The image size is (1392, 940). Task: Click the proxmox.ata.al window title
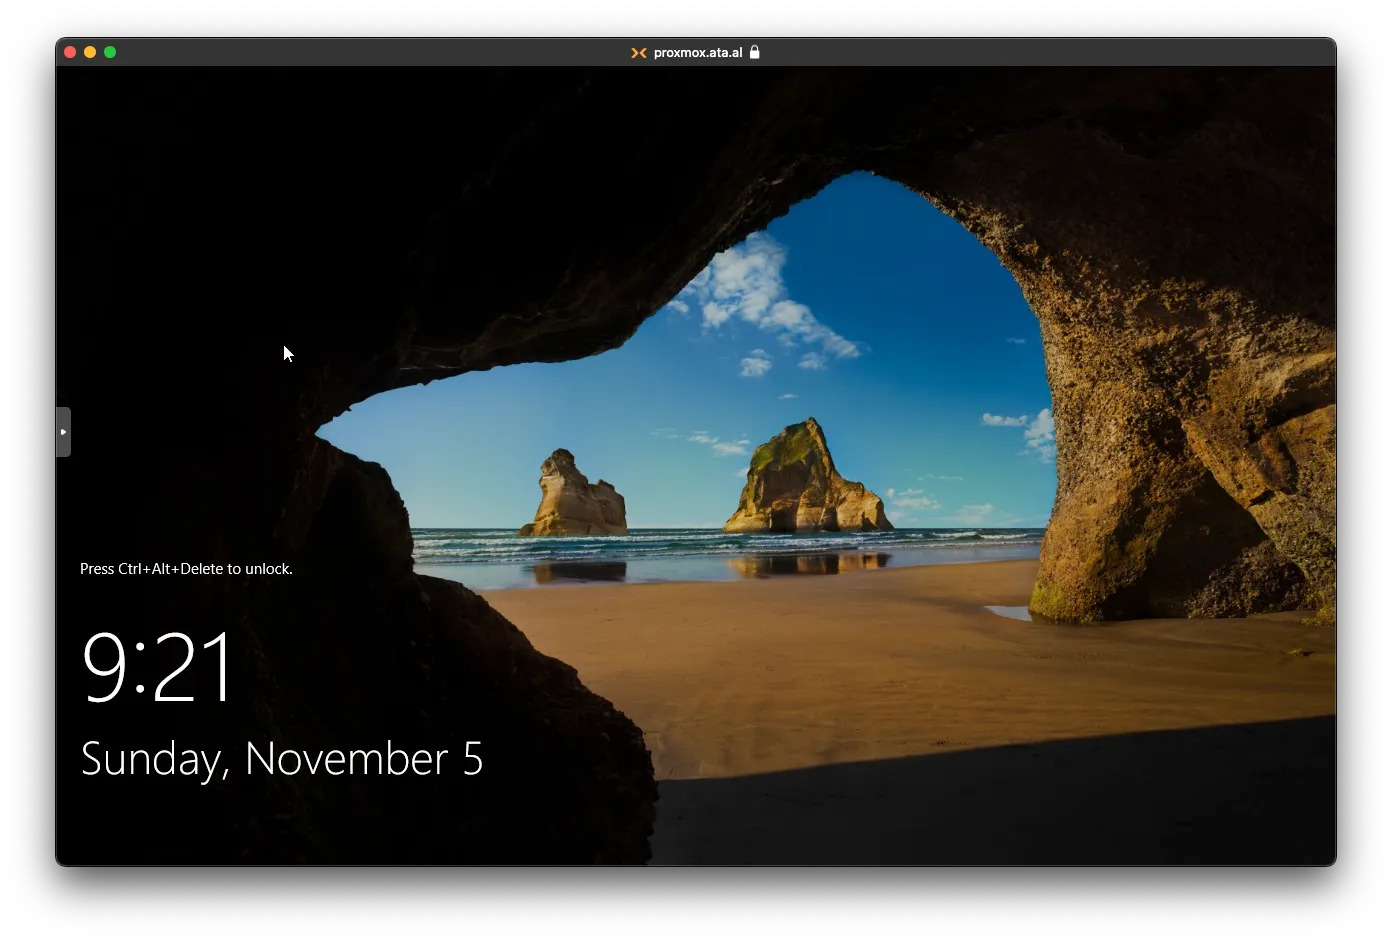click(698, 53)
